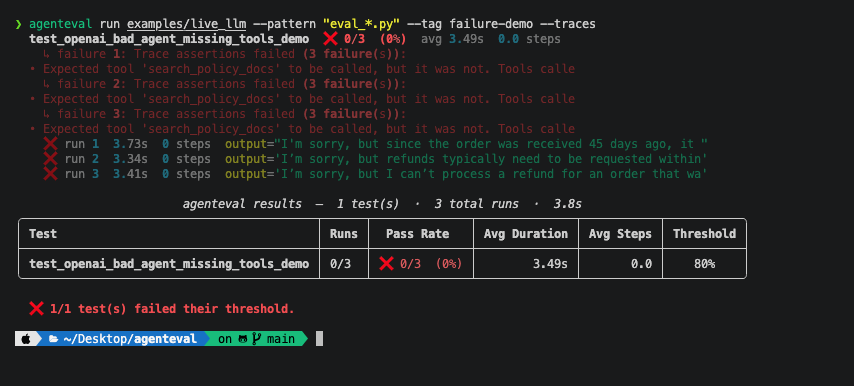Click the red X beside run 3
The image size is (854, 386).
click(x=50, y=174)
